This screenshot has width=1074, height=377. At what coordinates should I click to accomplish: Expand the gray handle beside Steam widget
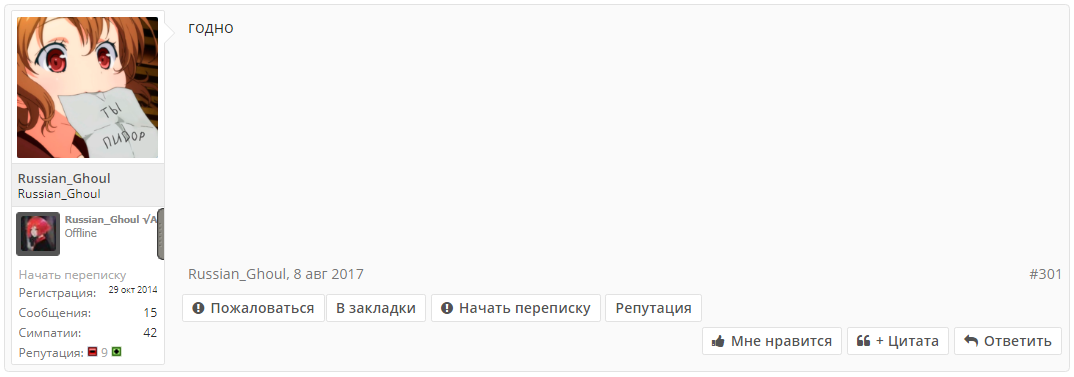coord(161,234)
